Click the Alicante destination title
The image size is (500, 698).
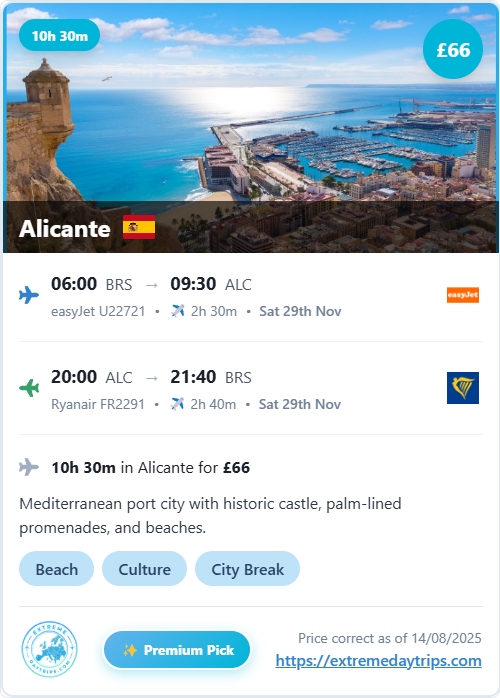click(65, 228)
